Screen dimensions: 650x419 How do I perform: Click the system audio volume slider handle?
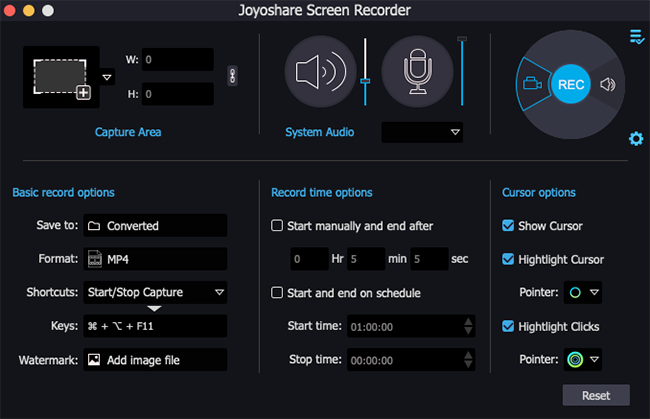365,81
